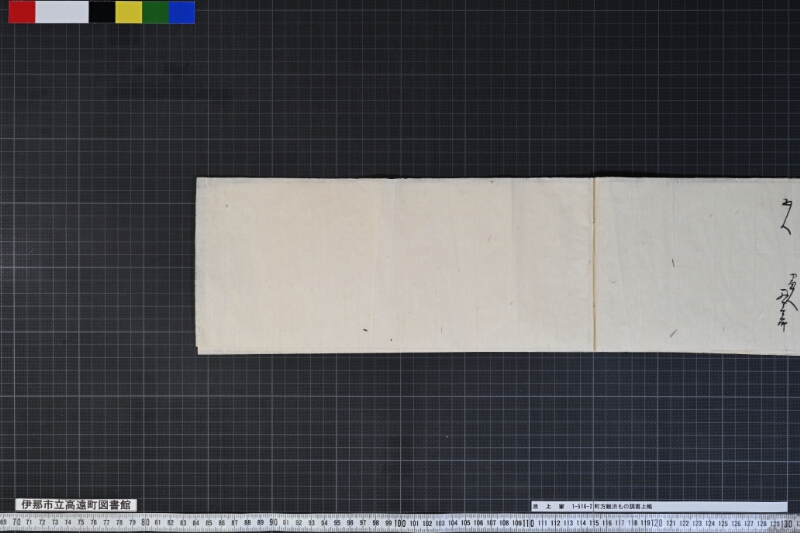This screenshot has width=800, height=533.
Task: Click the vertical paper seam on the manuscript
Action: [x=594, y=264]
